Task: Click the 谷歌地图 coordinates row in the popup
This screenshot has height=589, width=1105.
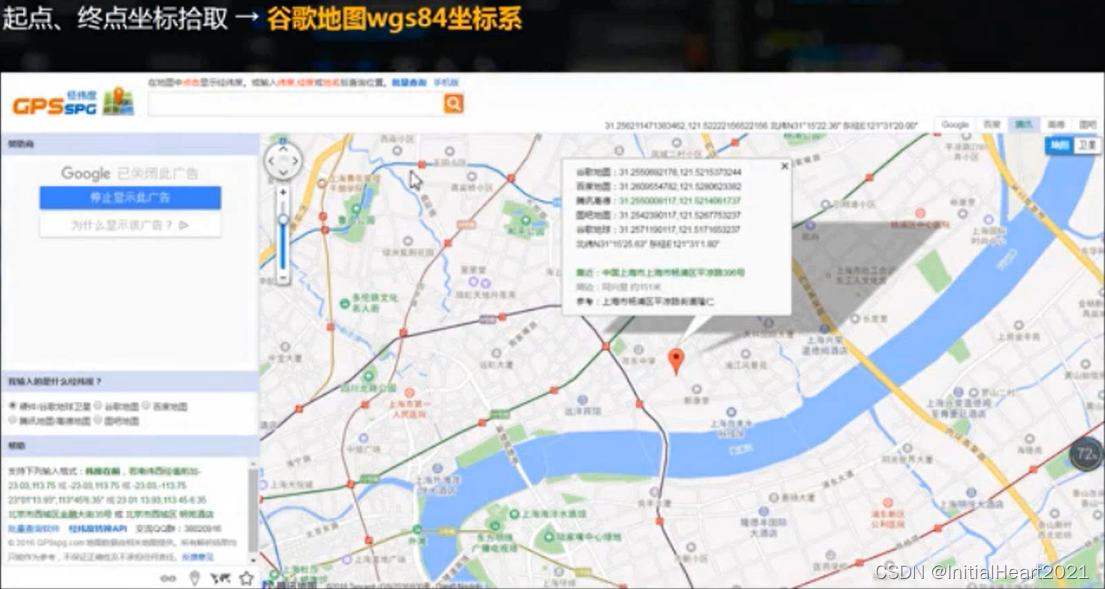Action: tap(658, 172)
